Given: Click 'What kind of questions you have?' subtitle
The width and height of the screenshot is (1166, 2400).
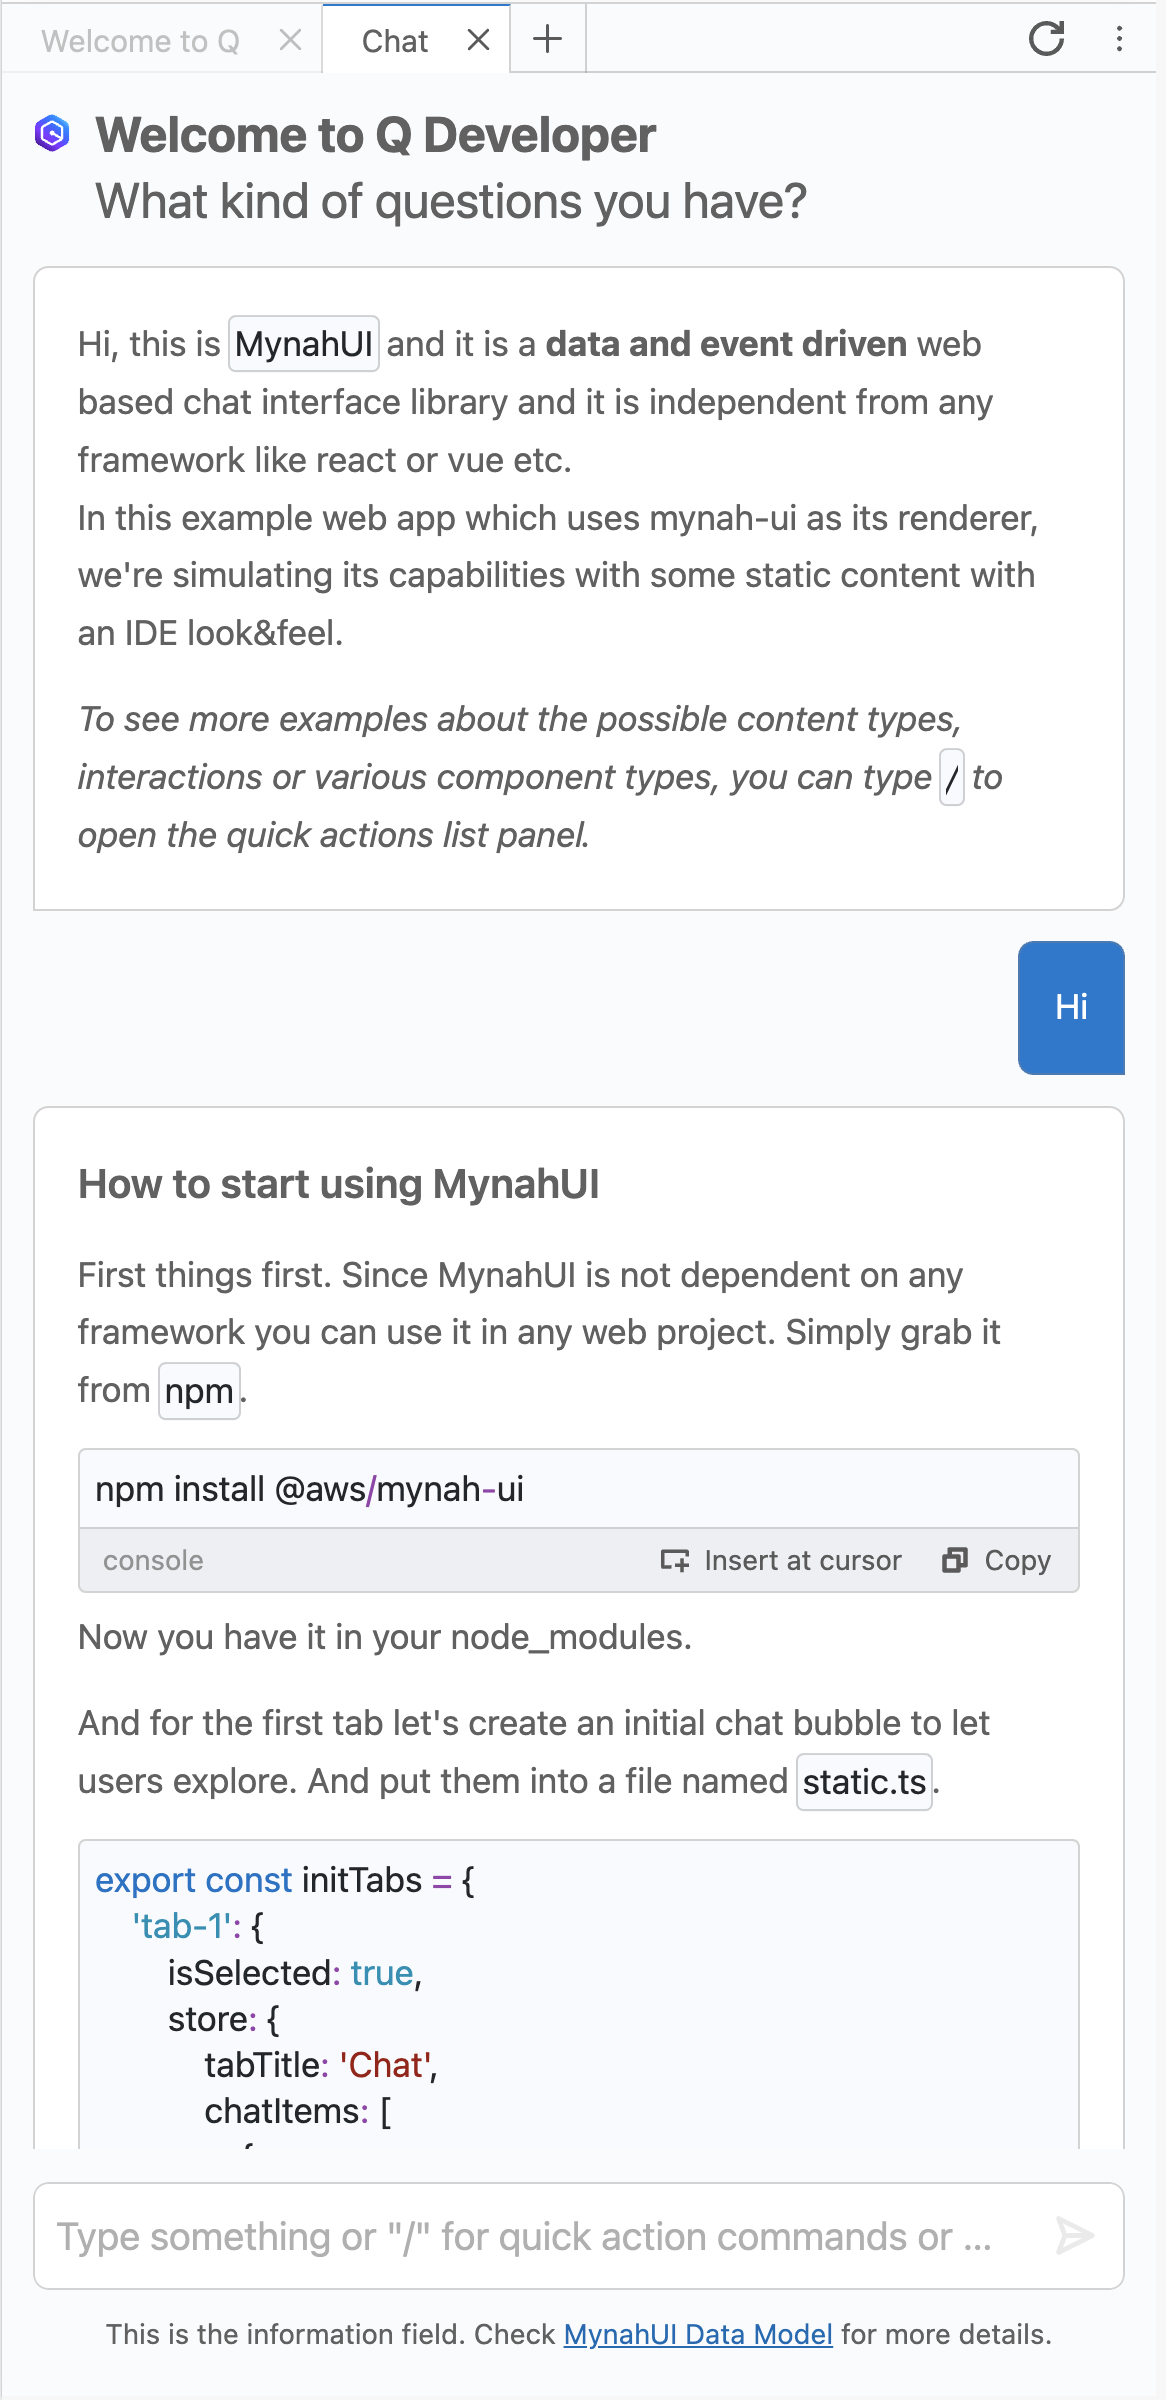Looking at the screenshot, I should click(451, 201).
